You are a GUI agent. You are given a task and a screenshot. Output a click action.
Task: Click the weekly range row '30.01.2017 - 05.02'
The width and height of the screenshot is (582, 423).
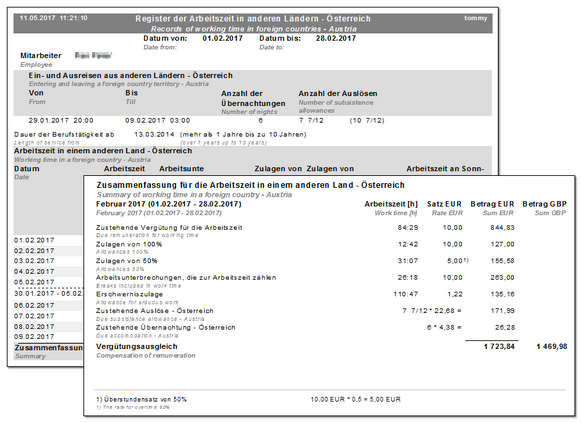click(48, 293)
